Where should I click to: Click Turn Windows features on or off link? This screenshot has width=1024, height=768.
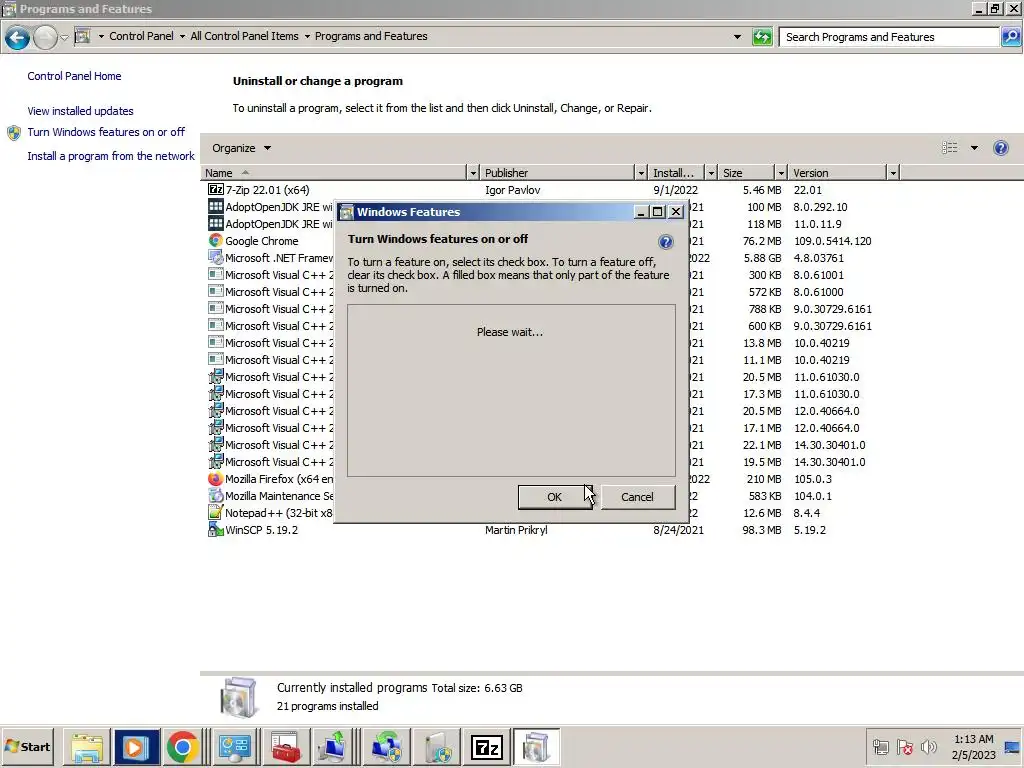(106, 132)
